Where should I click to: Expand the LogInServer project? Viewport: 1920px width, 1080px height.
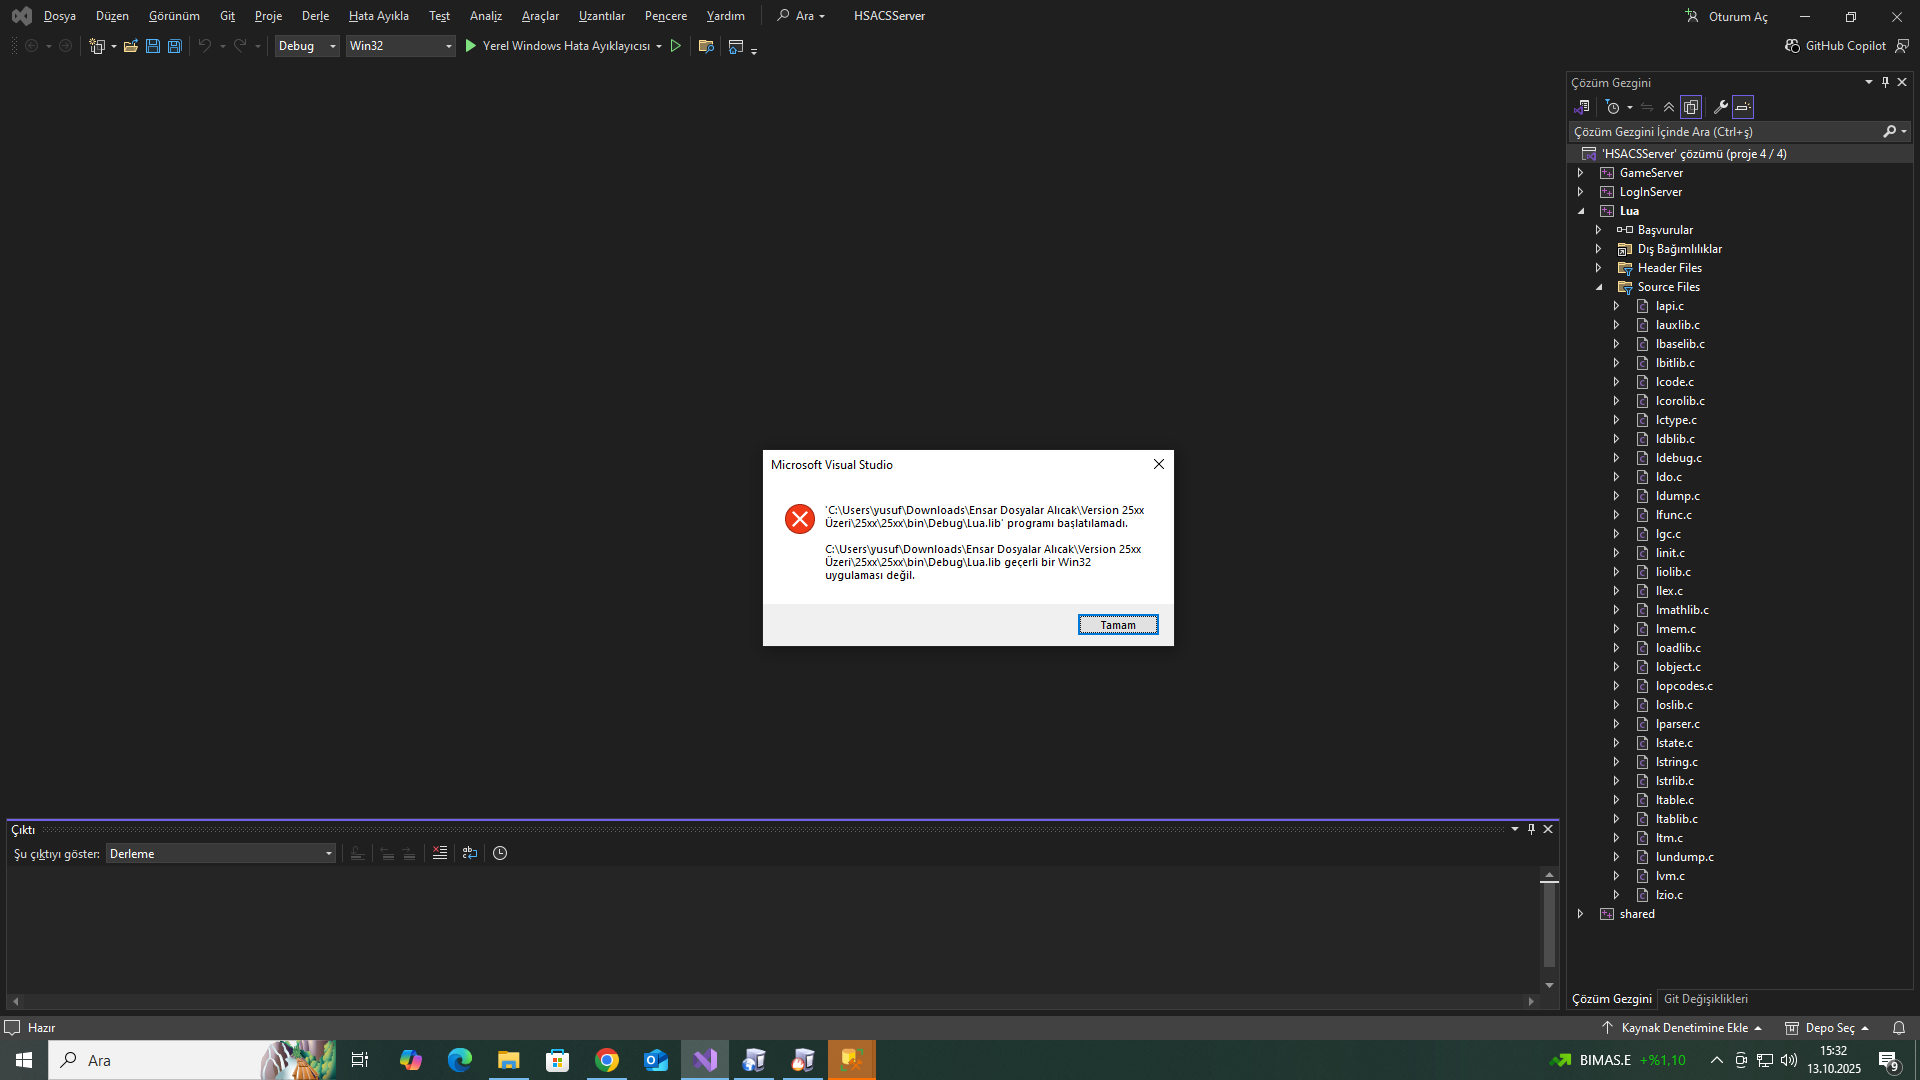coord(1580,192)
